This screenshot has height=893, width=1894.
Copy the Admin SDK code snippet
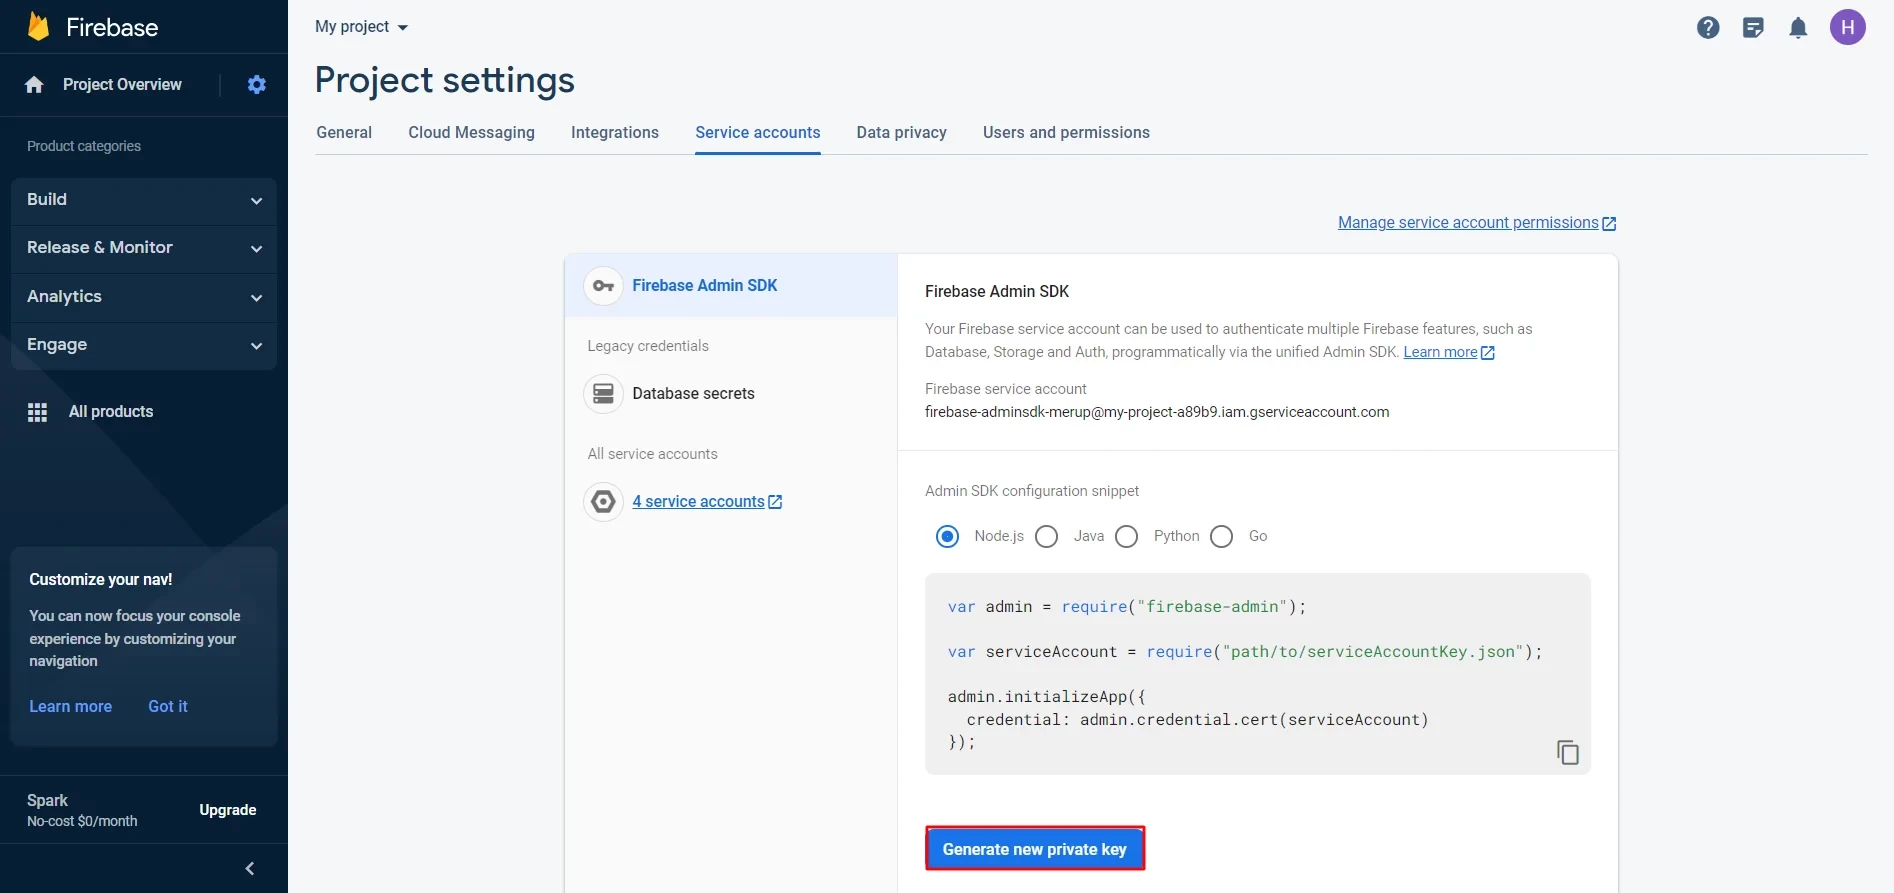click(1567, 752)
